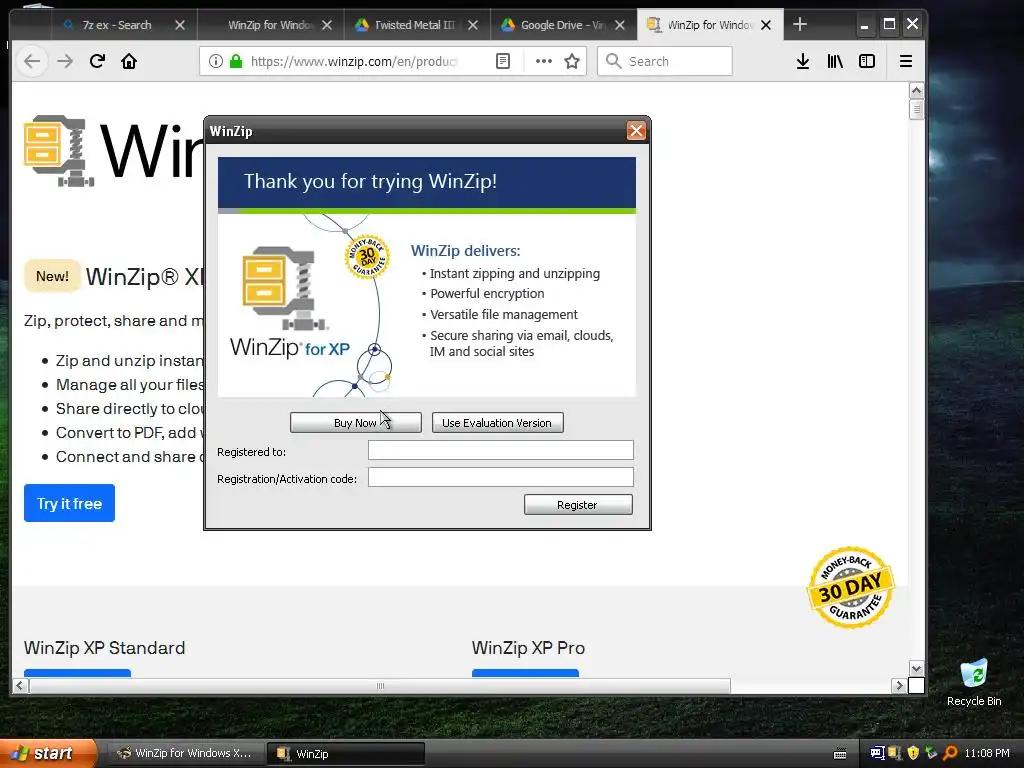The image size is (1024, 768).
Task: Click the WinZip logo on the web page
Action: (114, 150)
